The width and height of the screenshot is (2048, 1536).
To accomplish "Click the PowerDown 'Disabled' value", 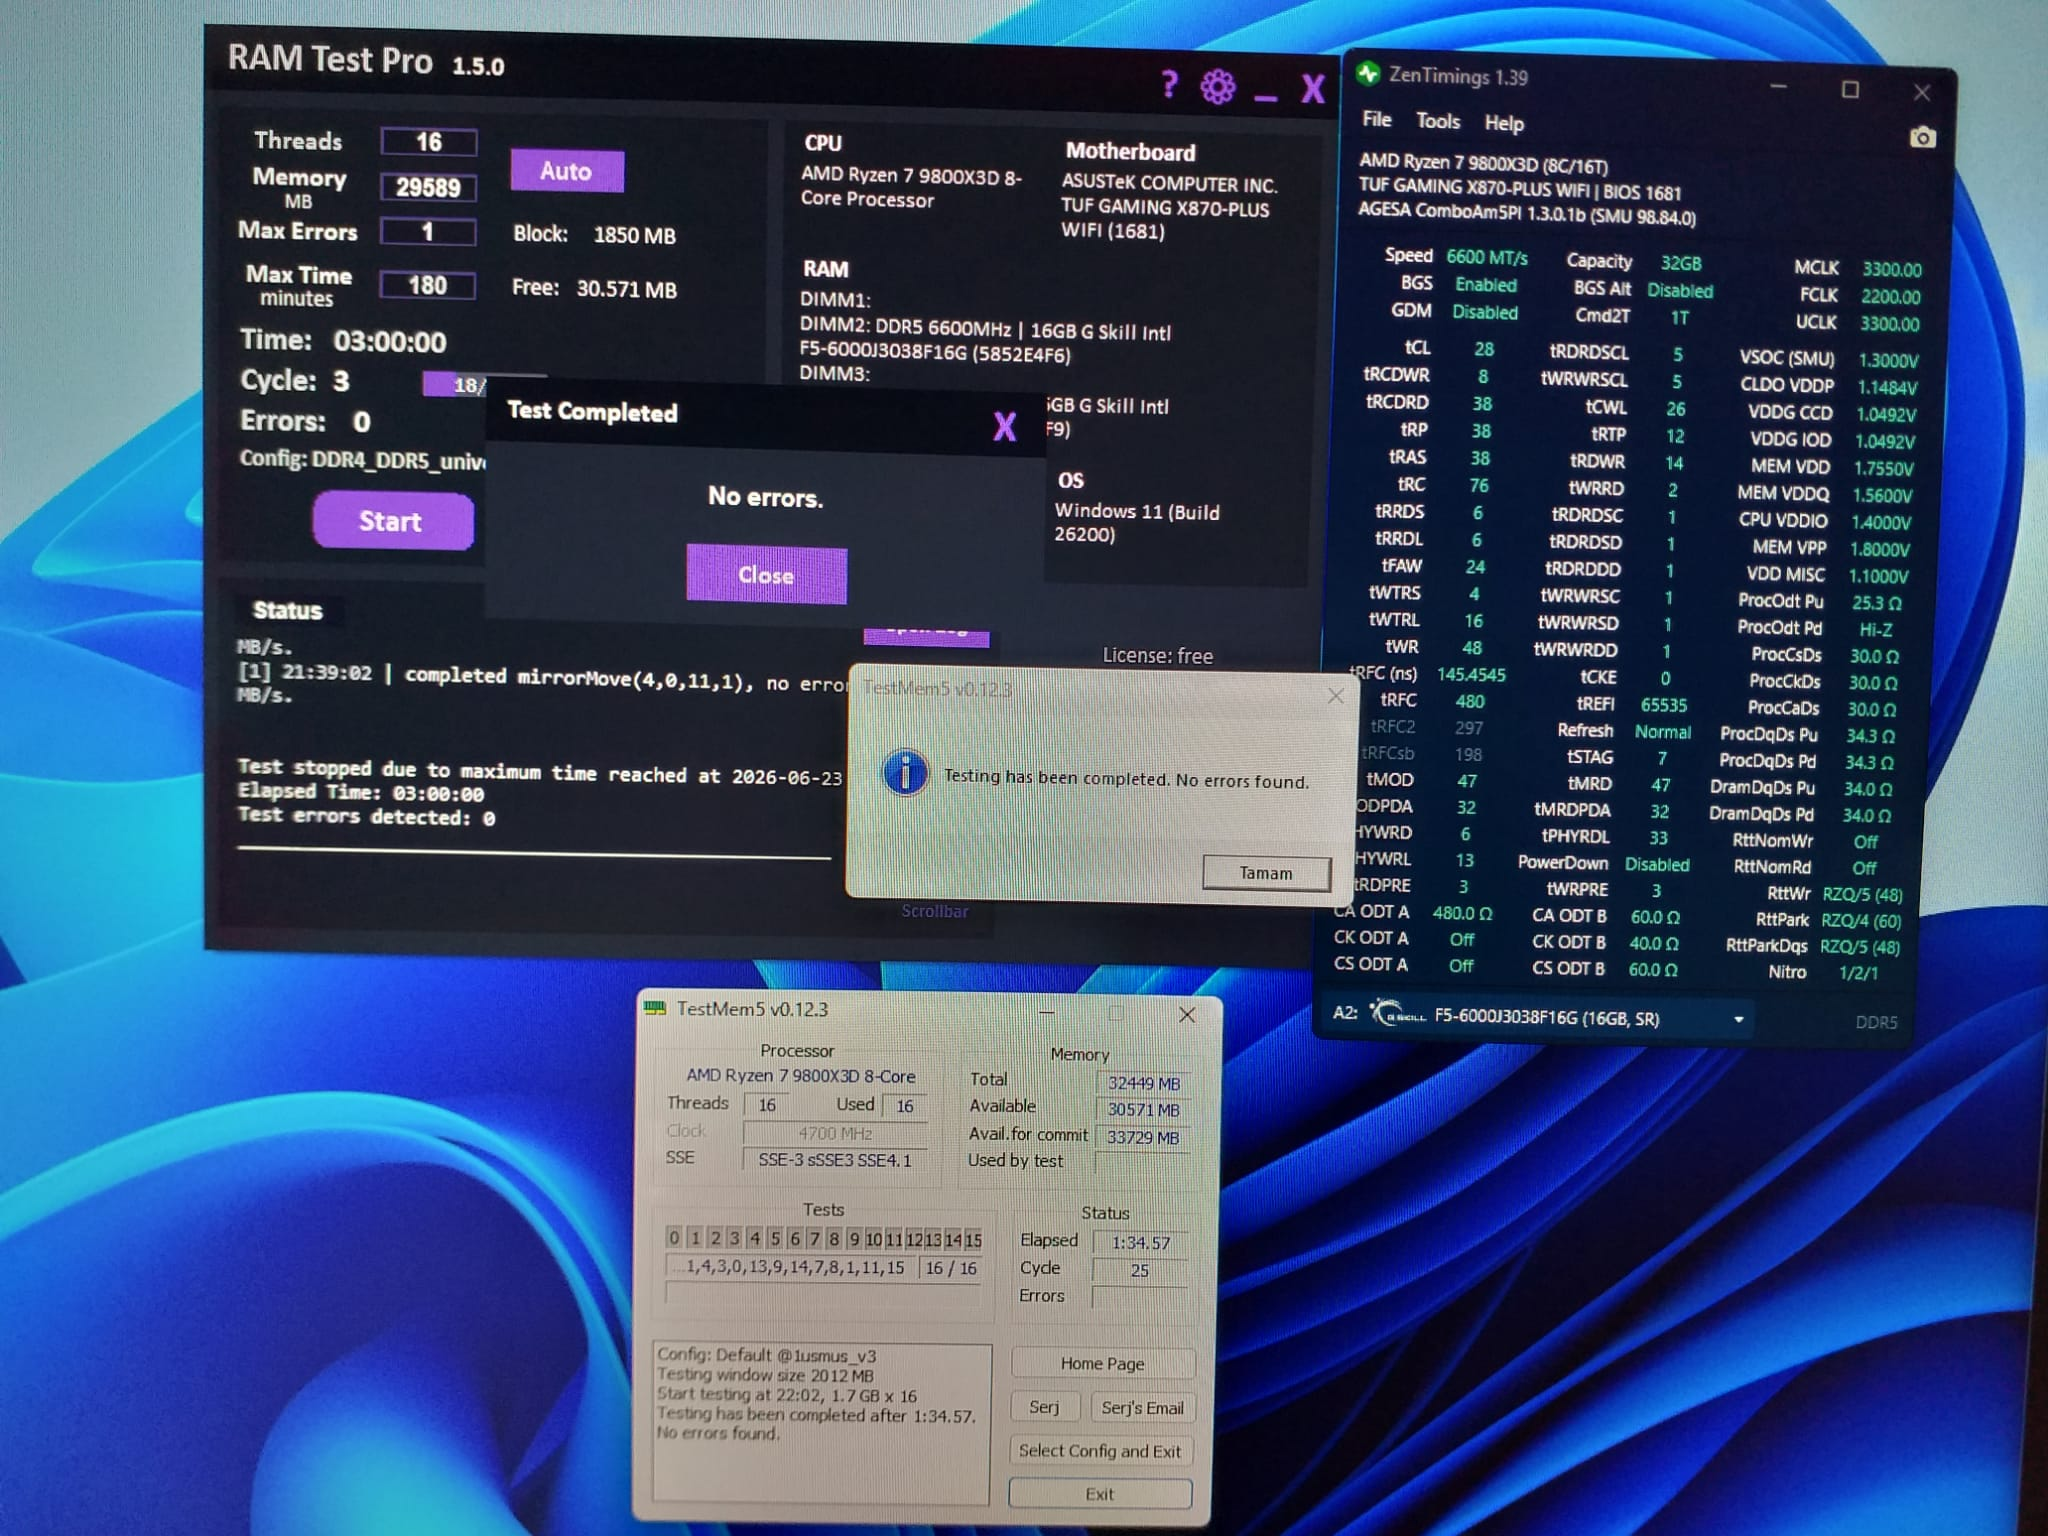I will pyautogui.click(x=1657, y=865).
